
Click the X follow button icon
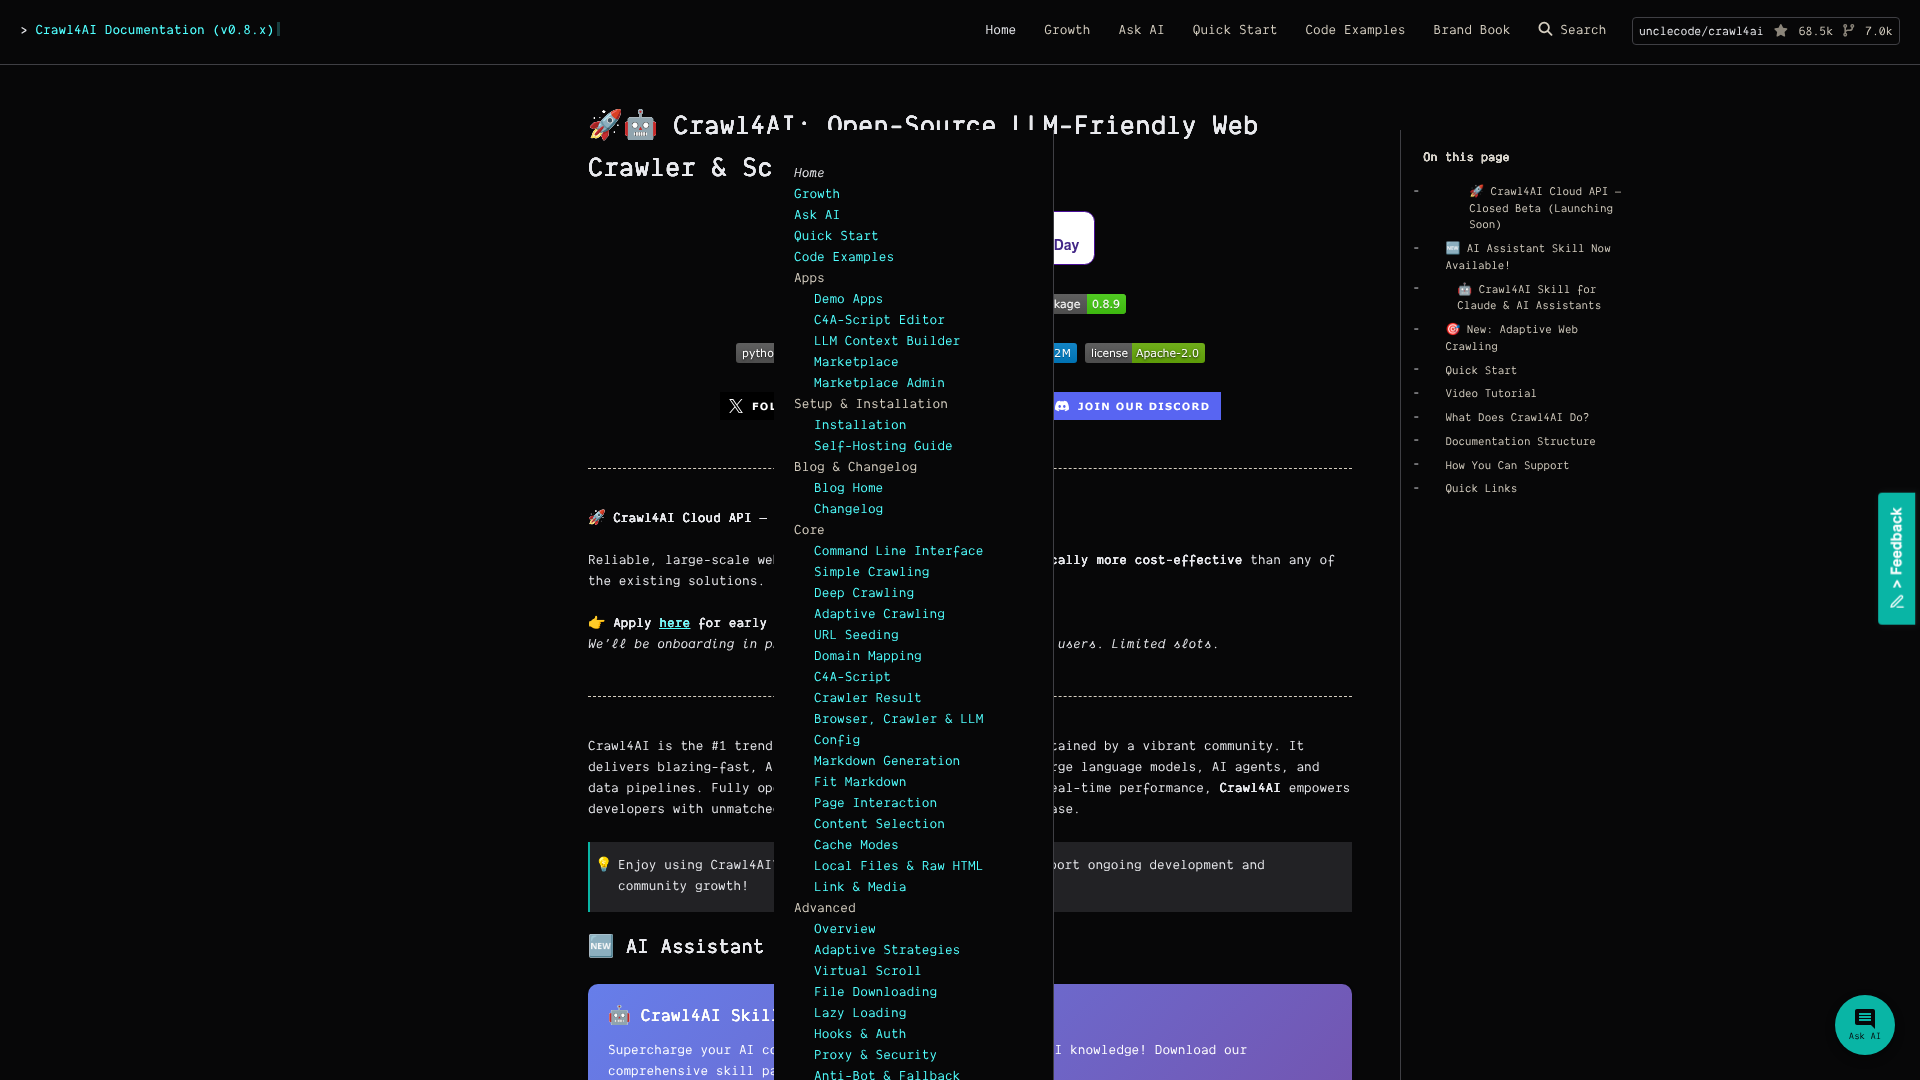pyautogui.click(x=736, y=406)
